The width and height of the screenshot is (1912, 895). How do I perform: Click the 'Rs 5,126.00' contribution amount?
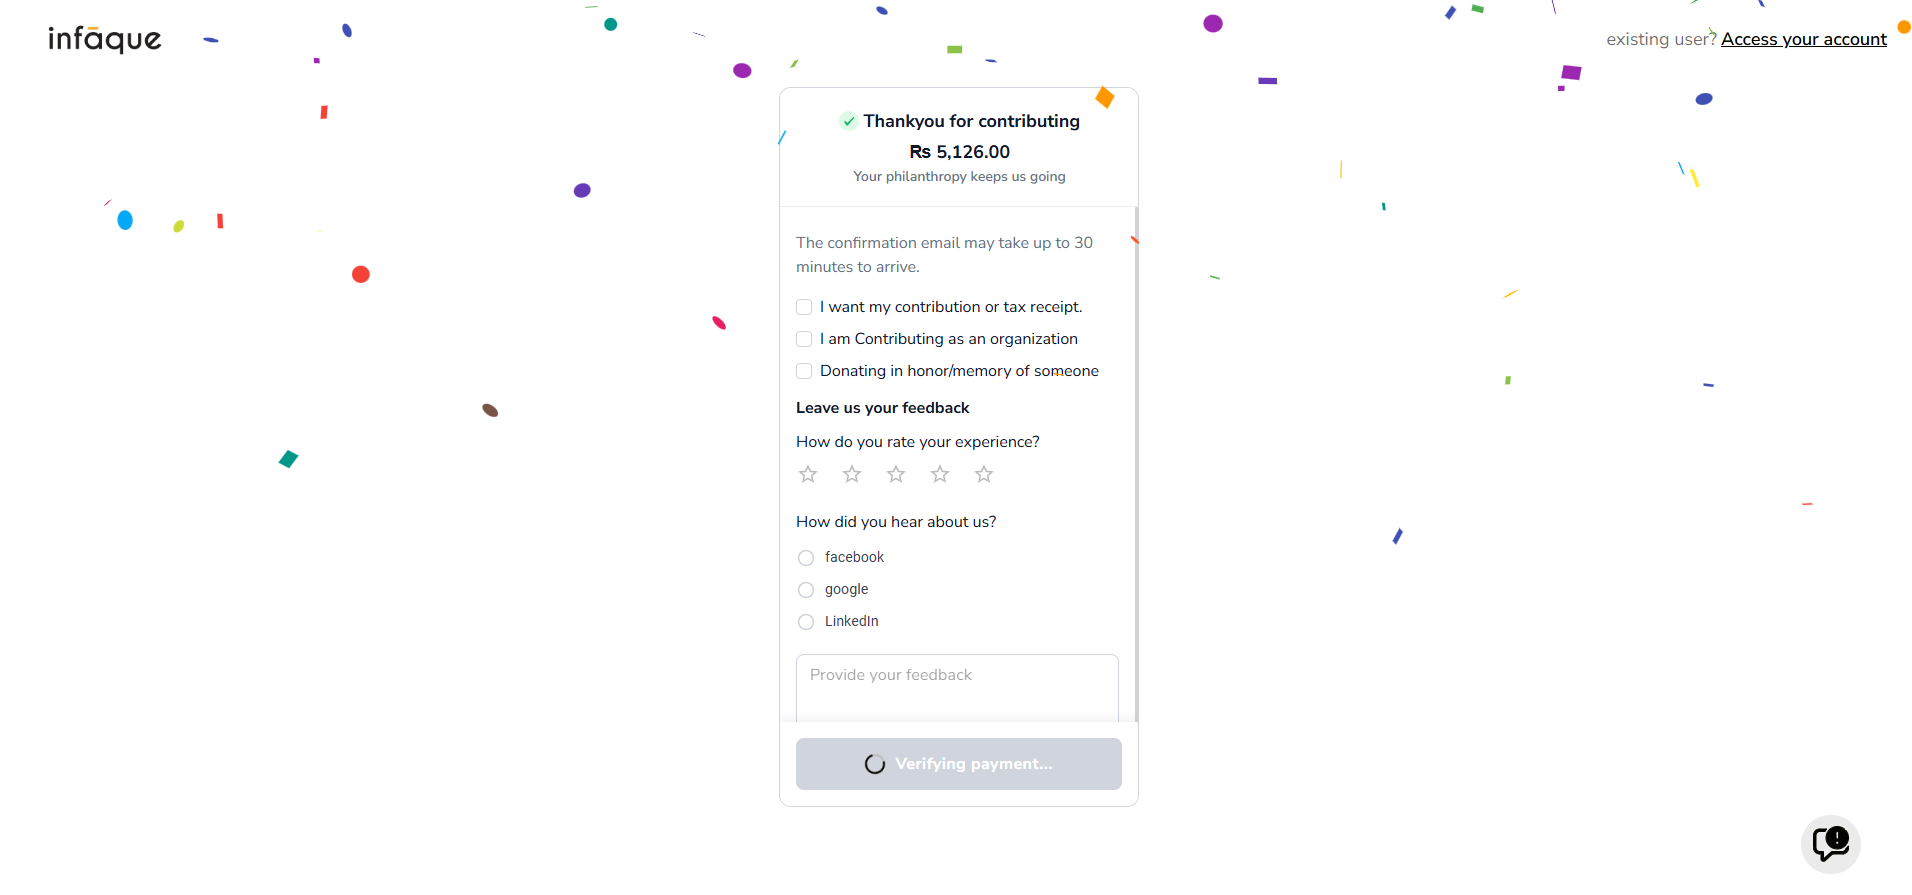[959, 152]
